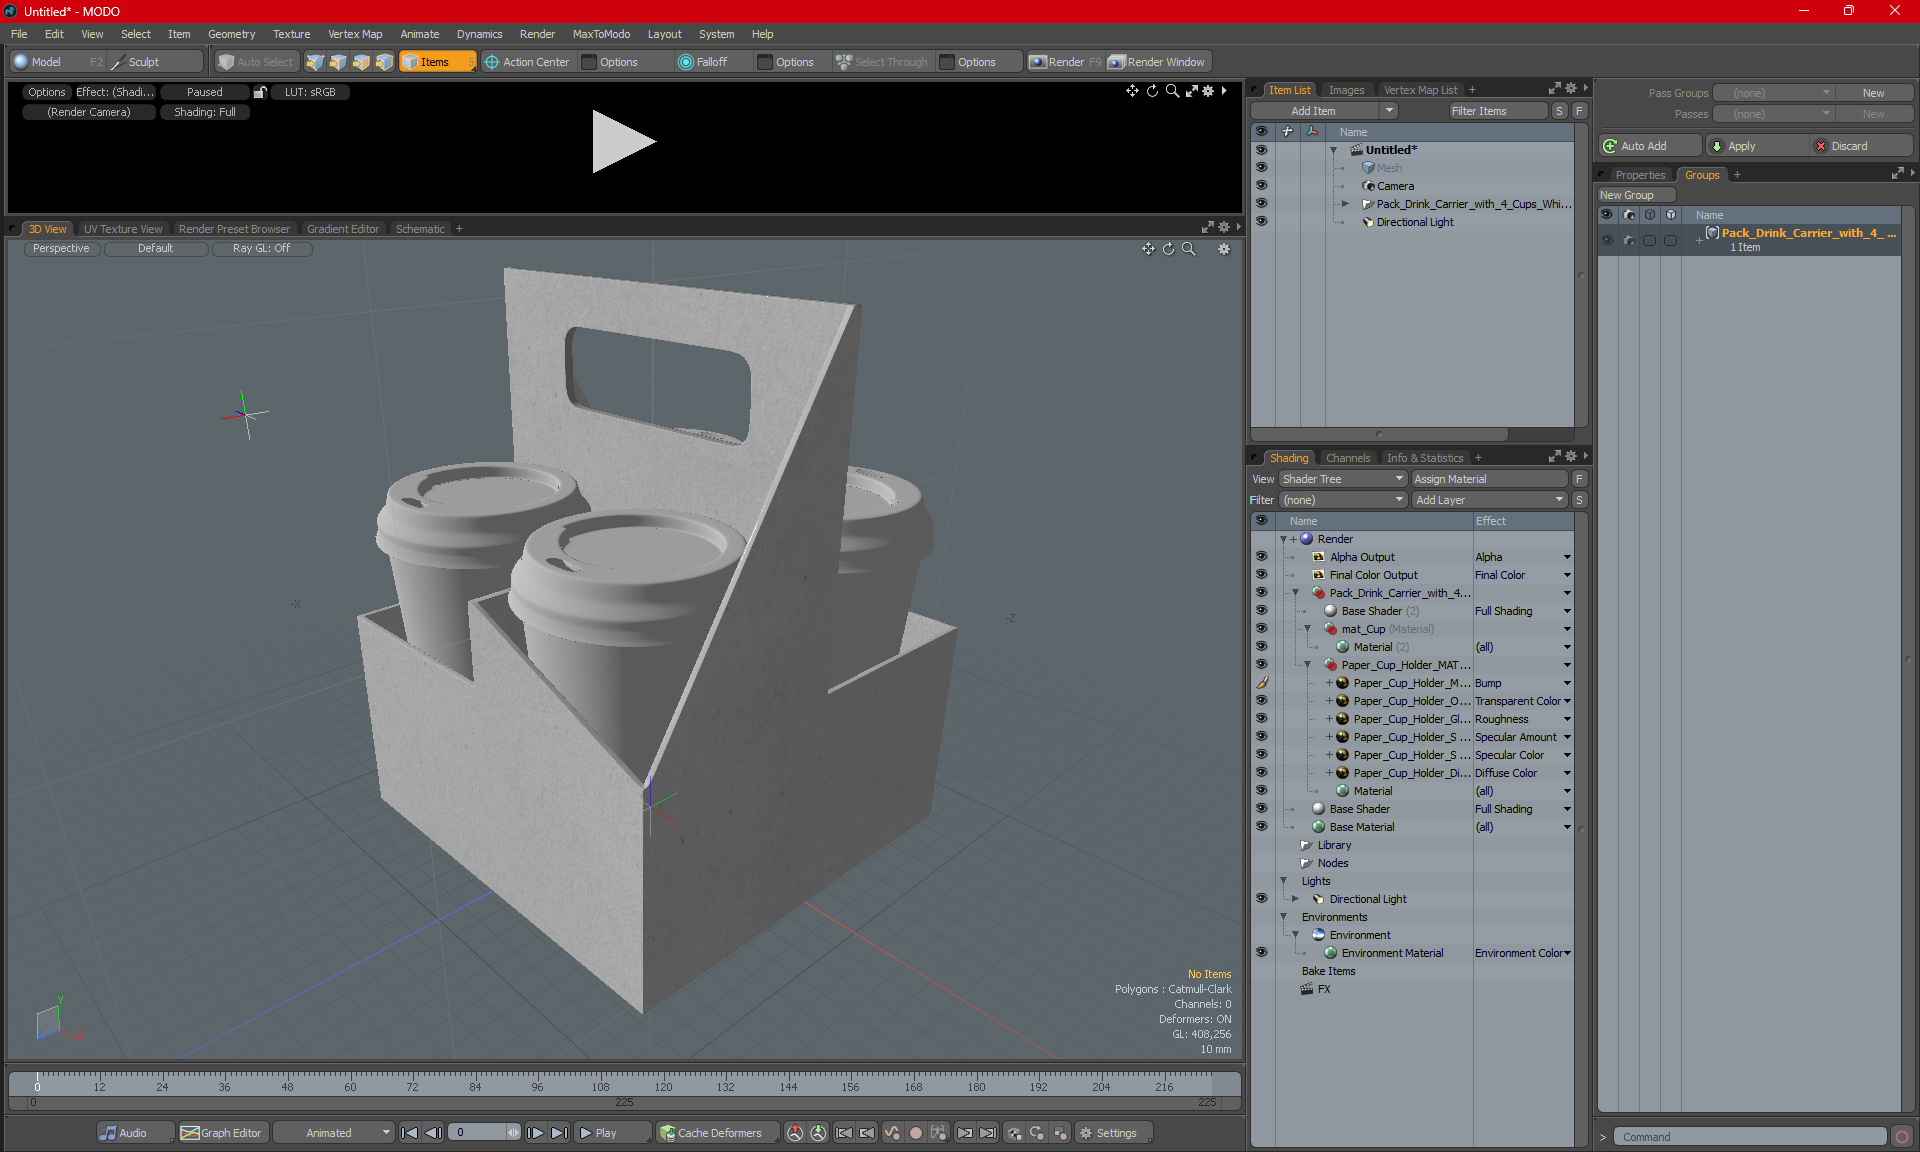Open the Action Center tool
1920x1152 pixels.
tap(527, 62)
